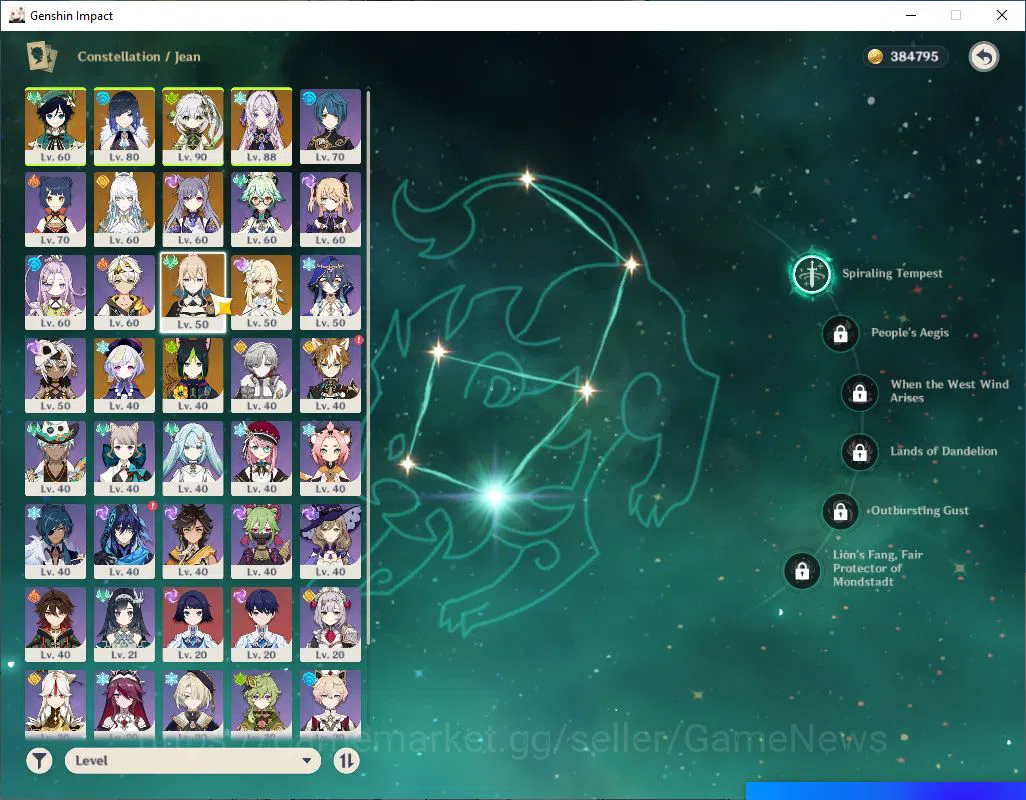1026x800 pixels.
Task: Close the Genshin Impact window
Action: pyautogui.click(x=1002, y=15)
